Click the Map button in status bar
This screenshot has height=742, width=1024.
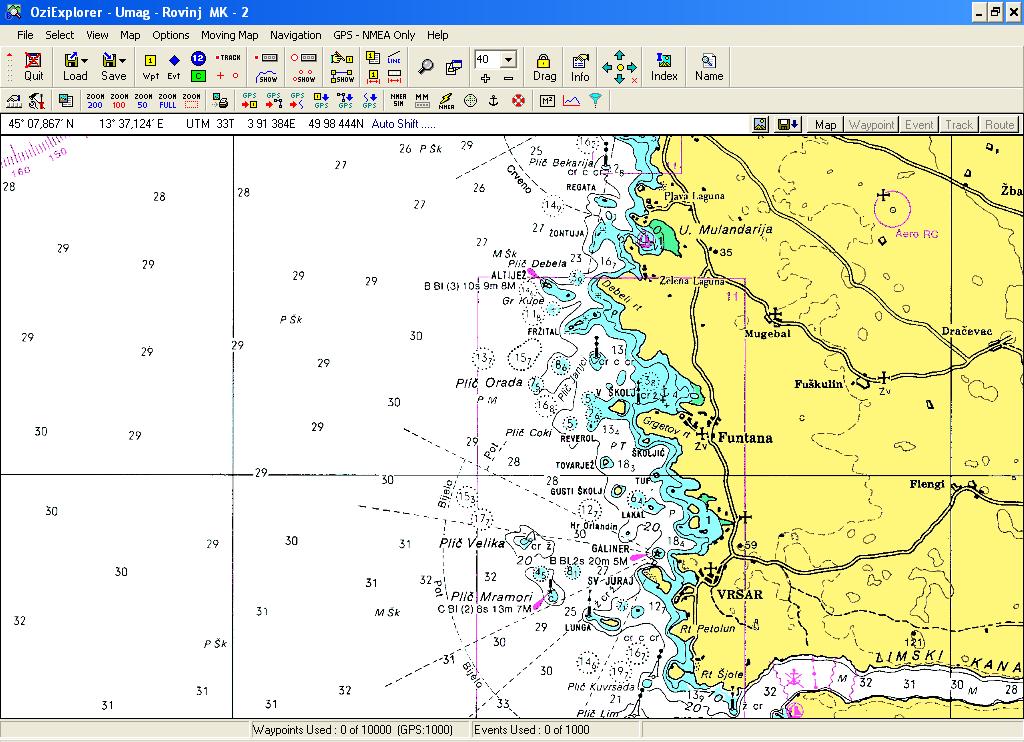pyautogui.click(x=825, y=125)
